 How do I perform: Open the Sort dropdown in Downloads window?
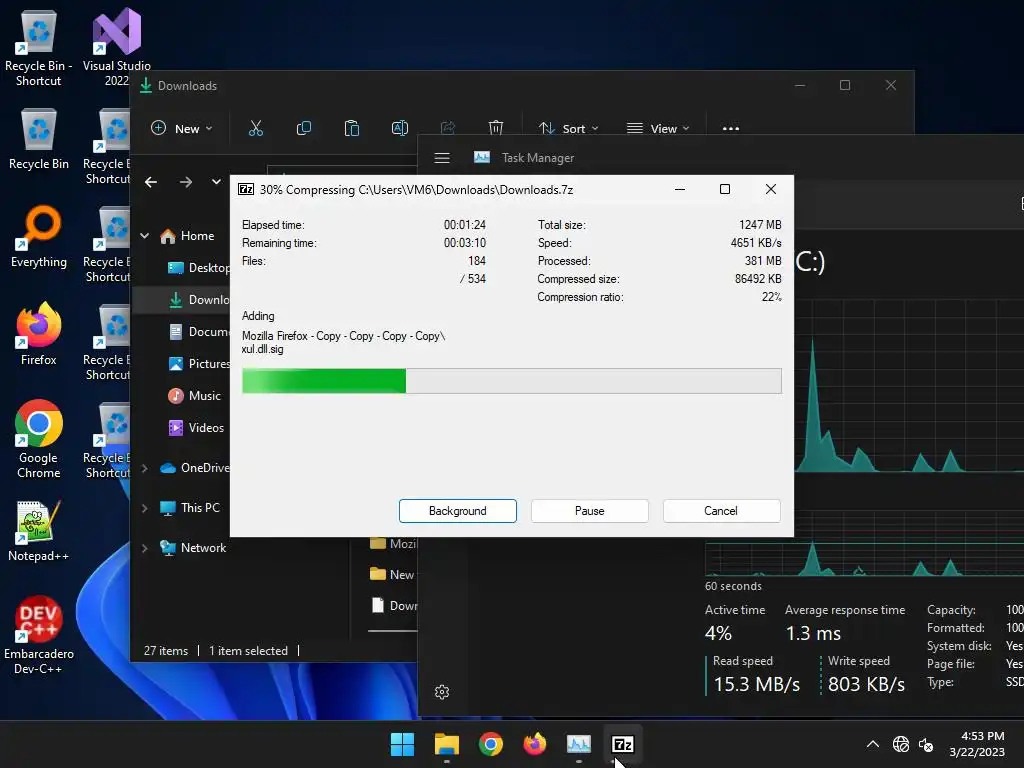[x=568, y=129]
